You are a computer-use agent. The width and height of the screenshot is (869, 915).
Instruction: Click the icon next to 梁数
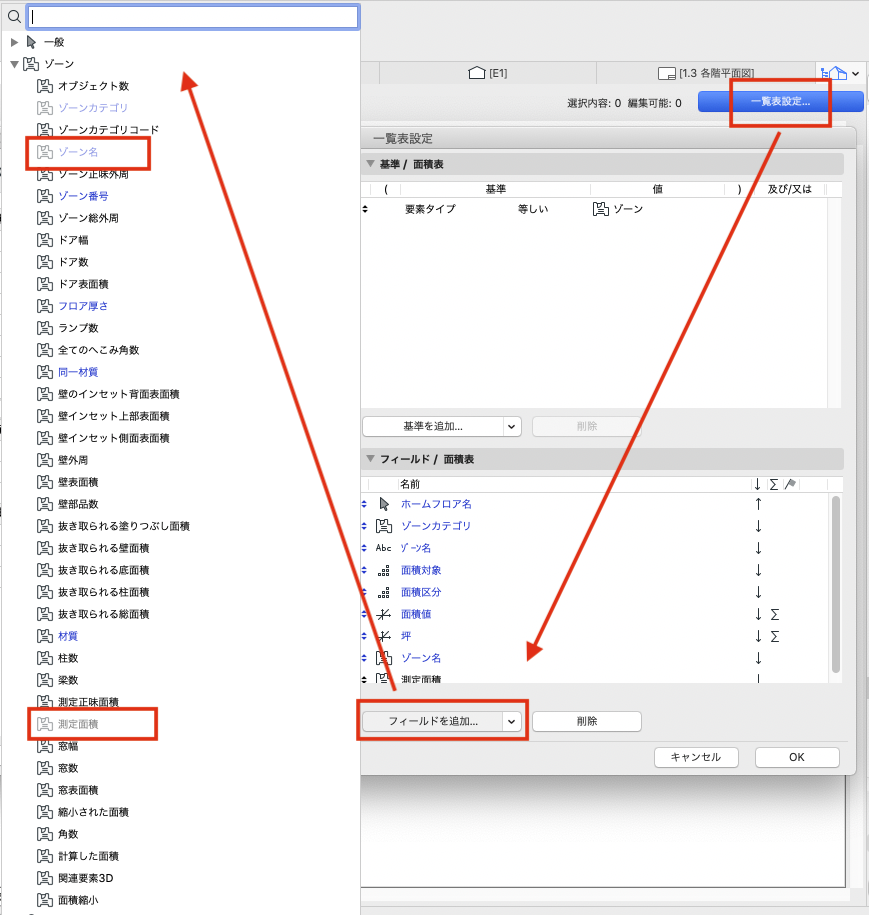point(45,680)
